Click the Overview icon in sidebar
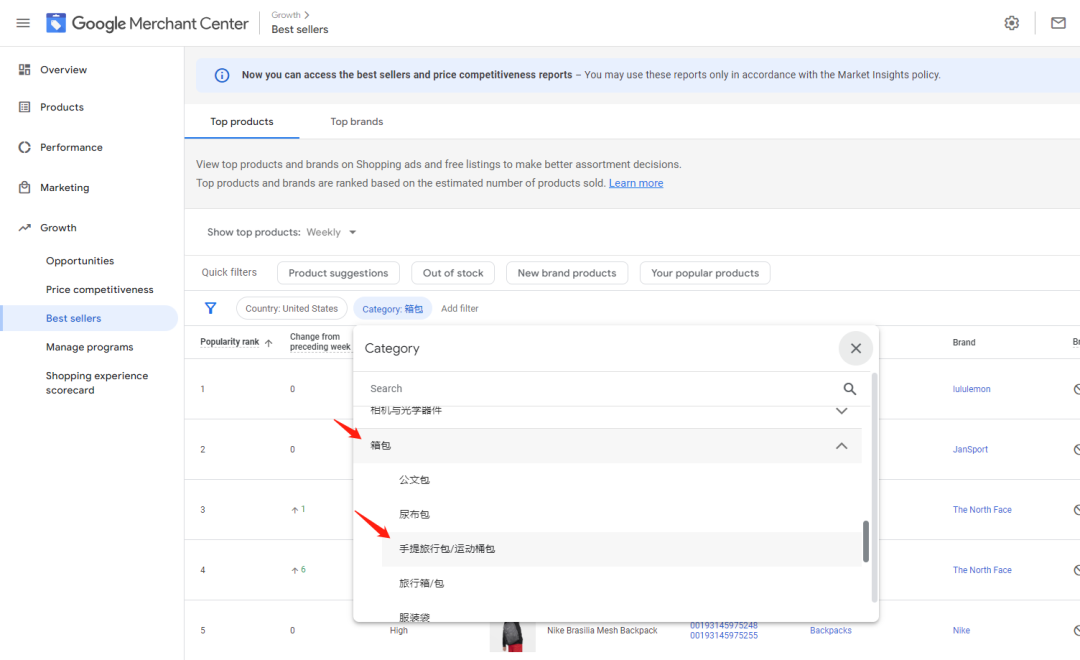Viewport: 1080px width, 660px height. (25, 70)
